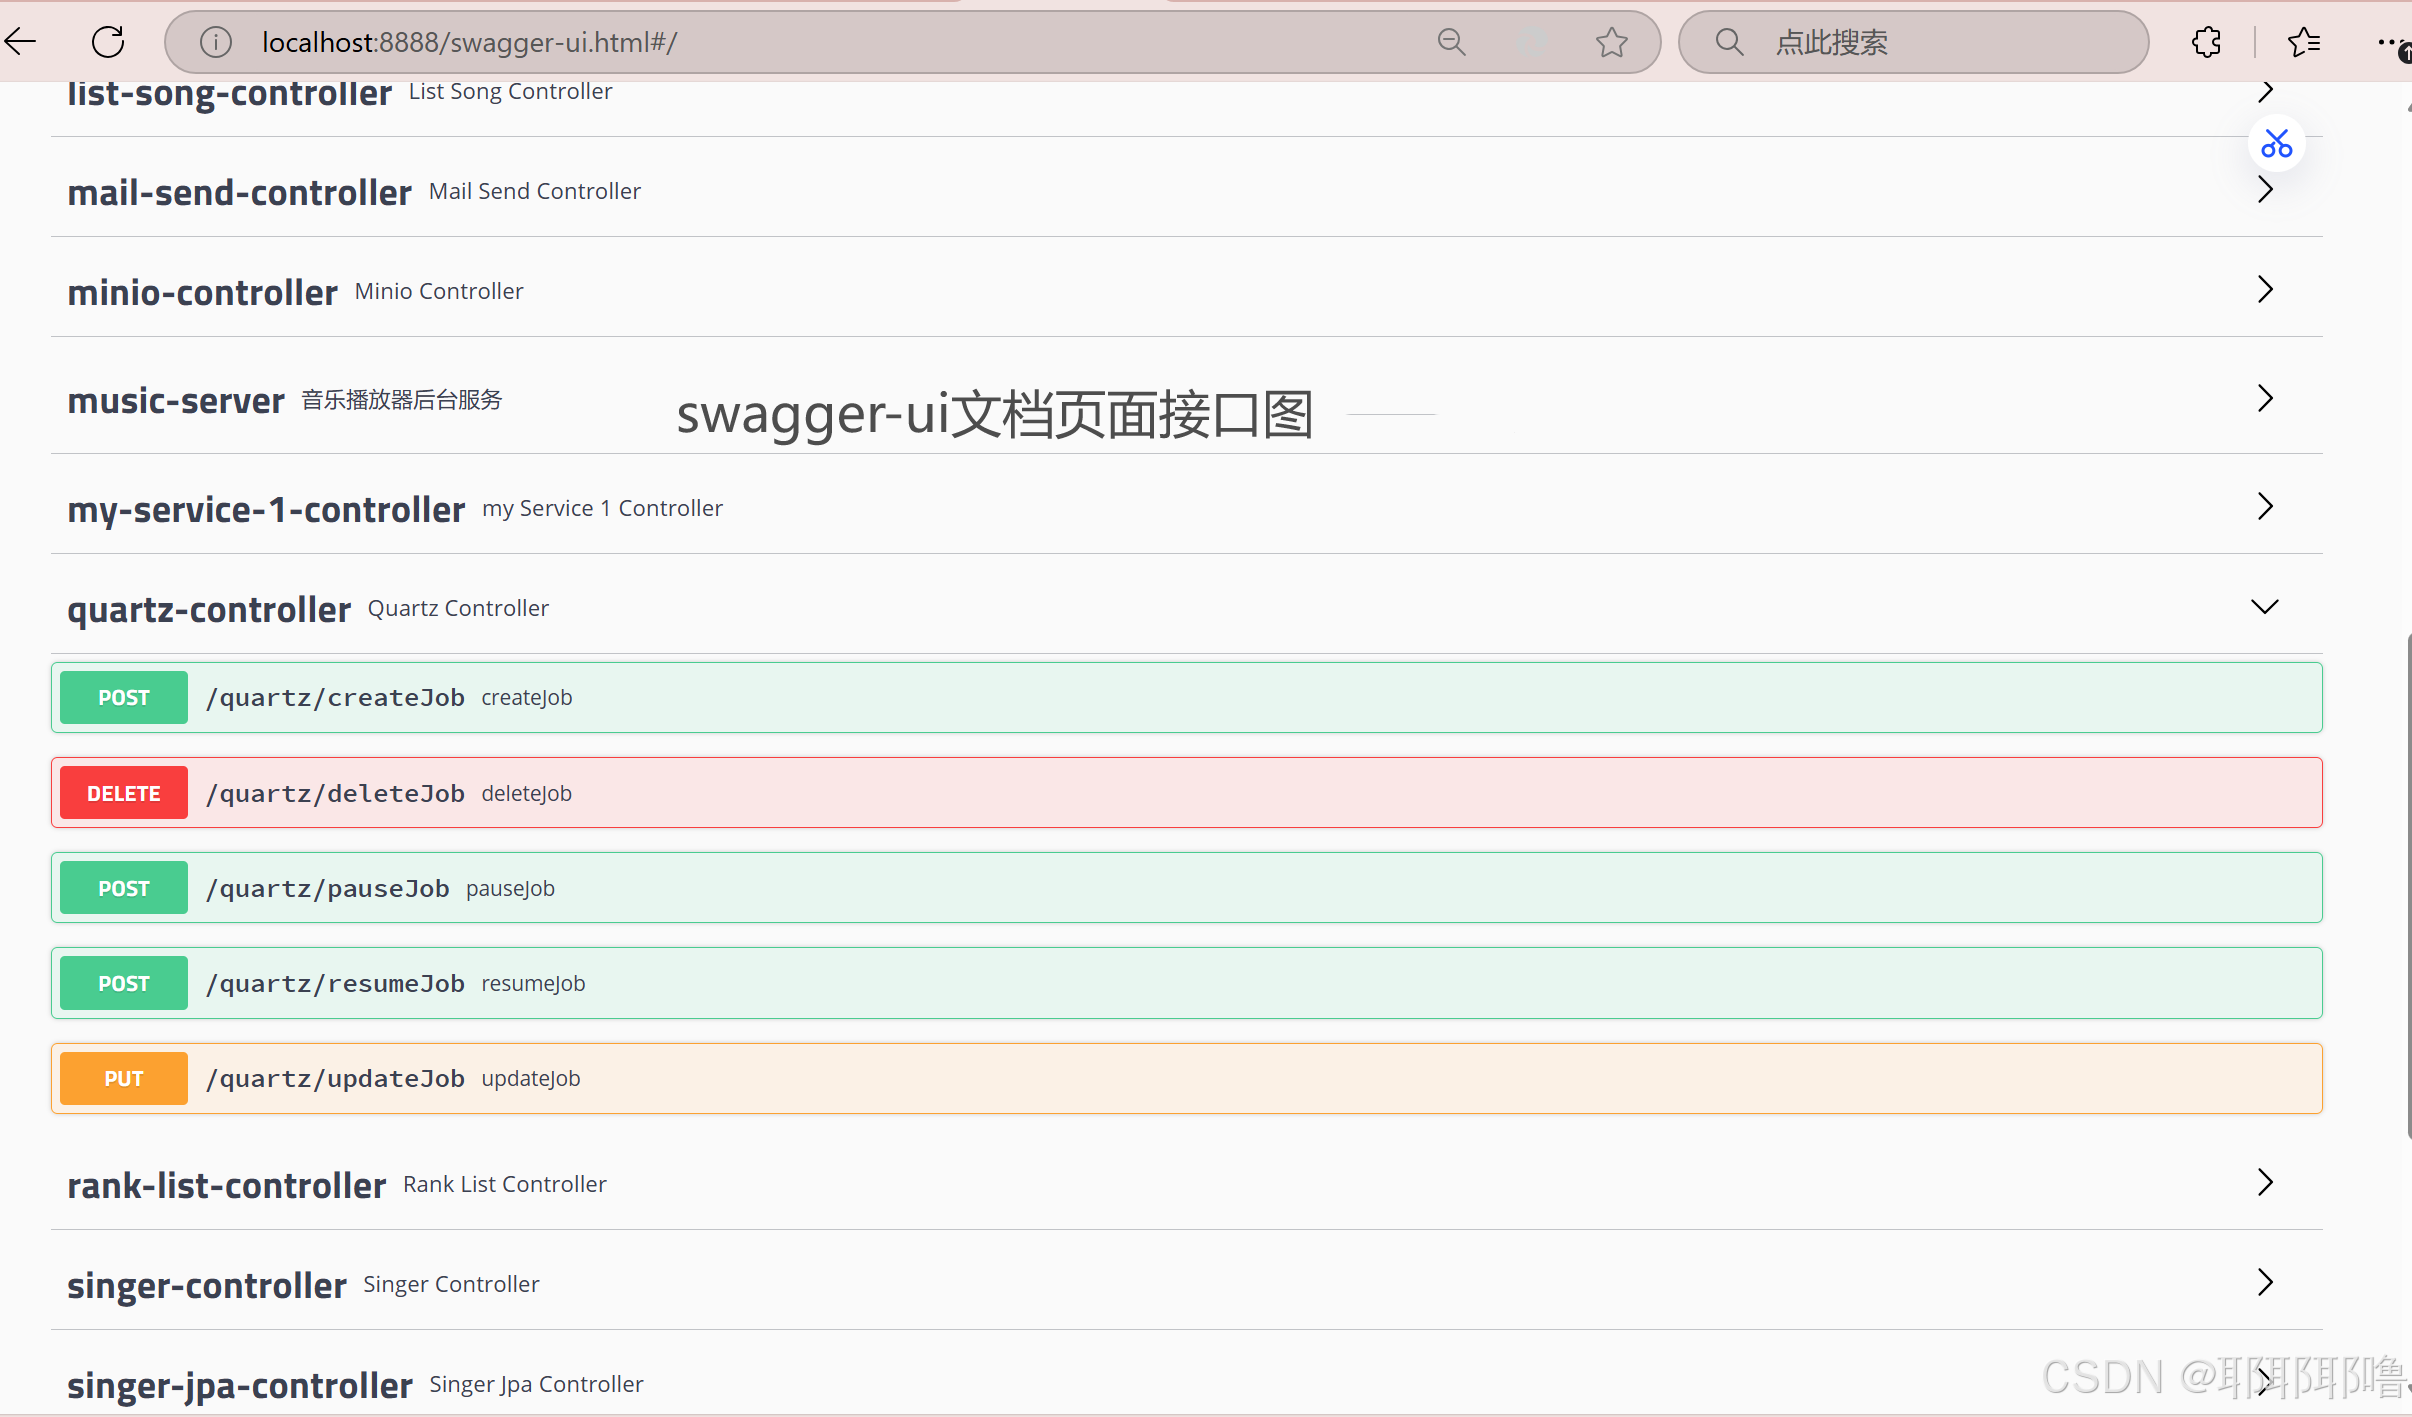Open the browser extensions puzzle icon
Screen dimensions: 2412x1417
2205,42
